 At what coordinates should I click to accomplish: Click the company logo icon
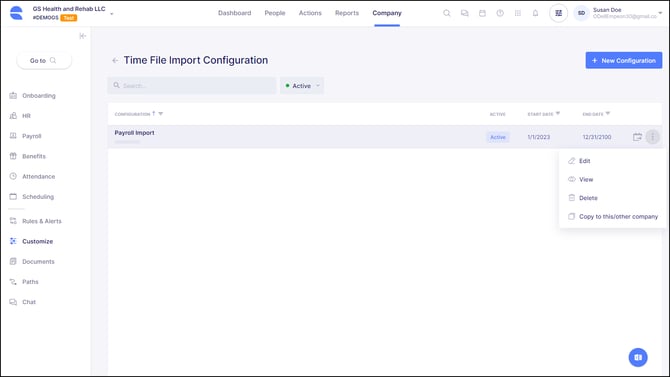16,13
